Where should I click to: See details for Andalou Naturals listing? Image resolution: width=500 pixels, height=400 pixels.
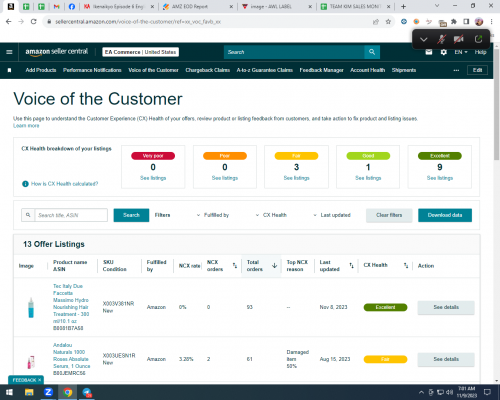tap(446, 359)
